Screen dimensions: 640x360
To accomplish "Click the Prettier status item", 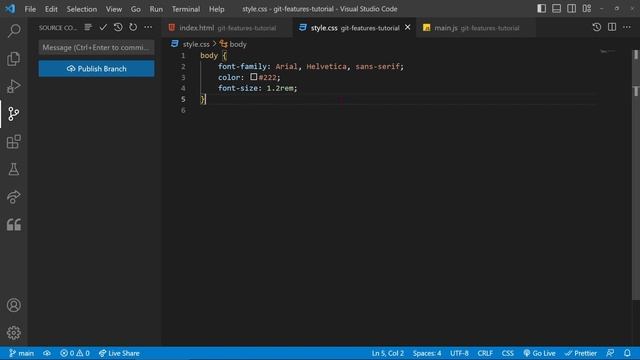I will click(581, 353).
